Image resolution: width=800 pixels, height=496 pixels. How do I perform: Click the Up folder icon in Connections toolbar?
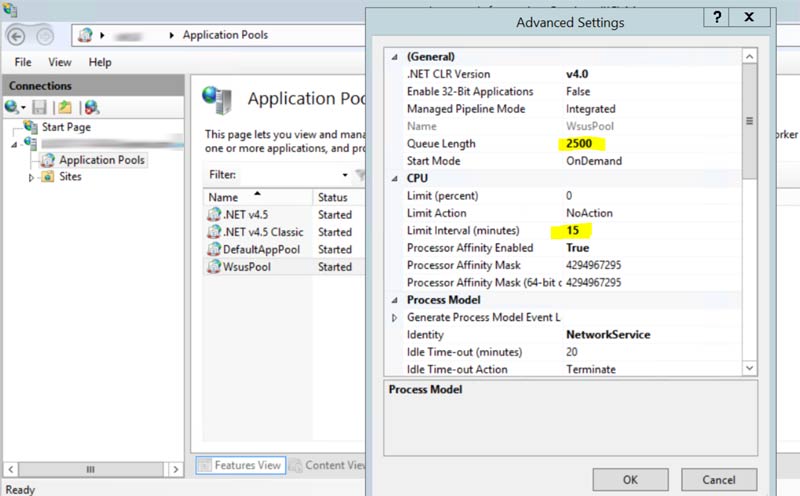coord(65,107)
